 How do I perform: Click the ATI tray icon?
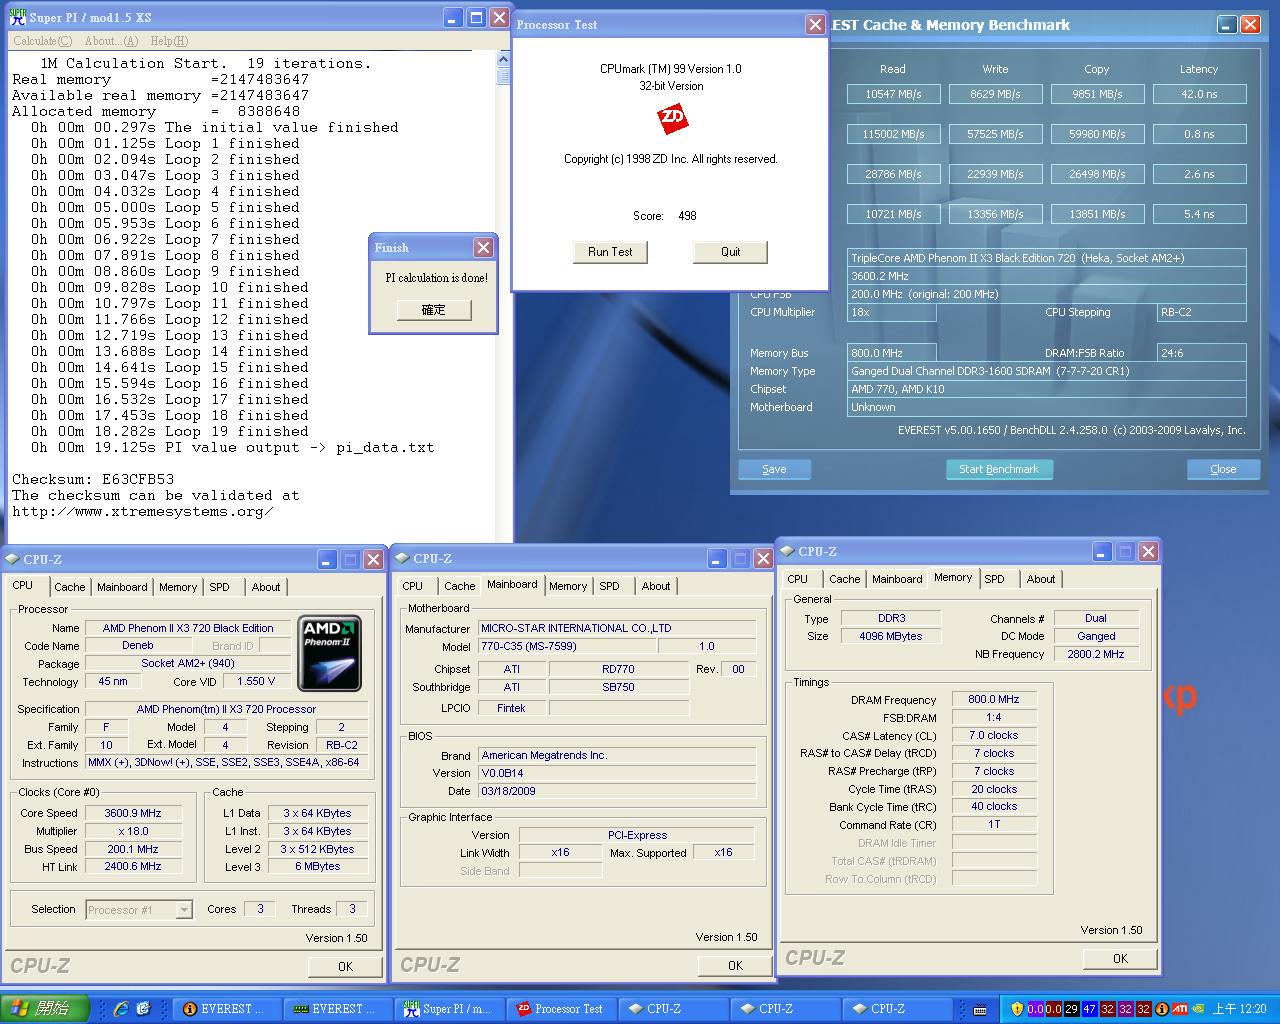[1180, 1009]
